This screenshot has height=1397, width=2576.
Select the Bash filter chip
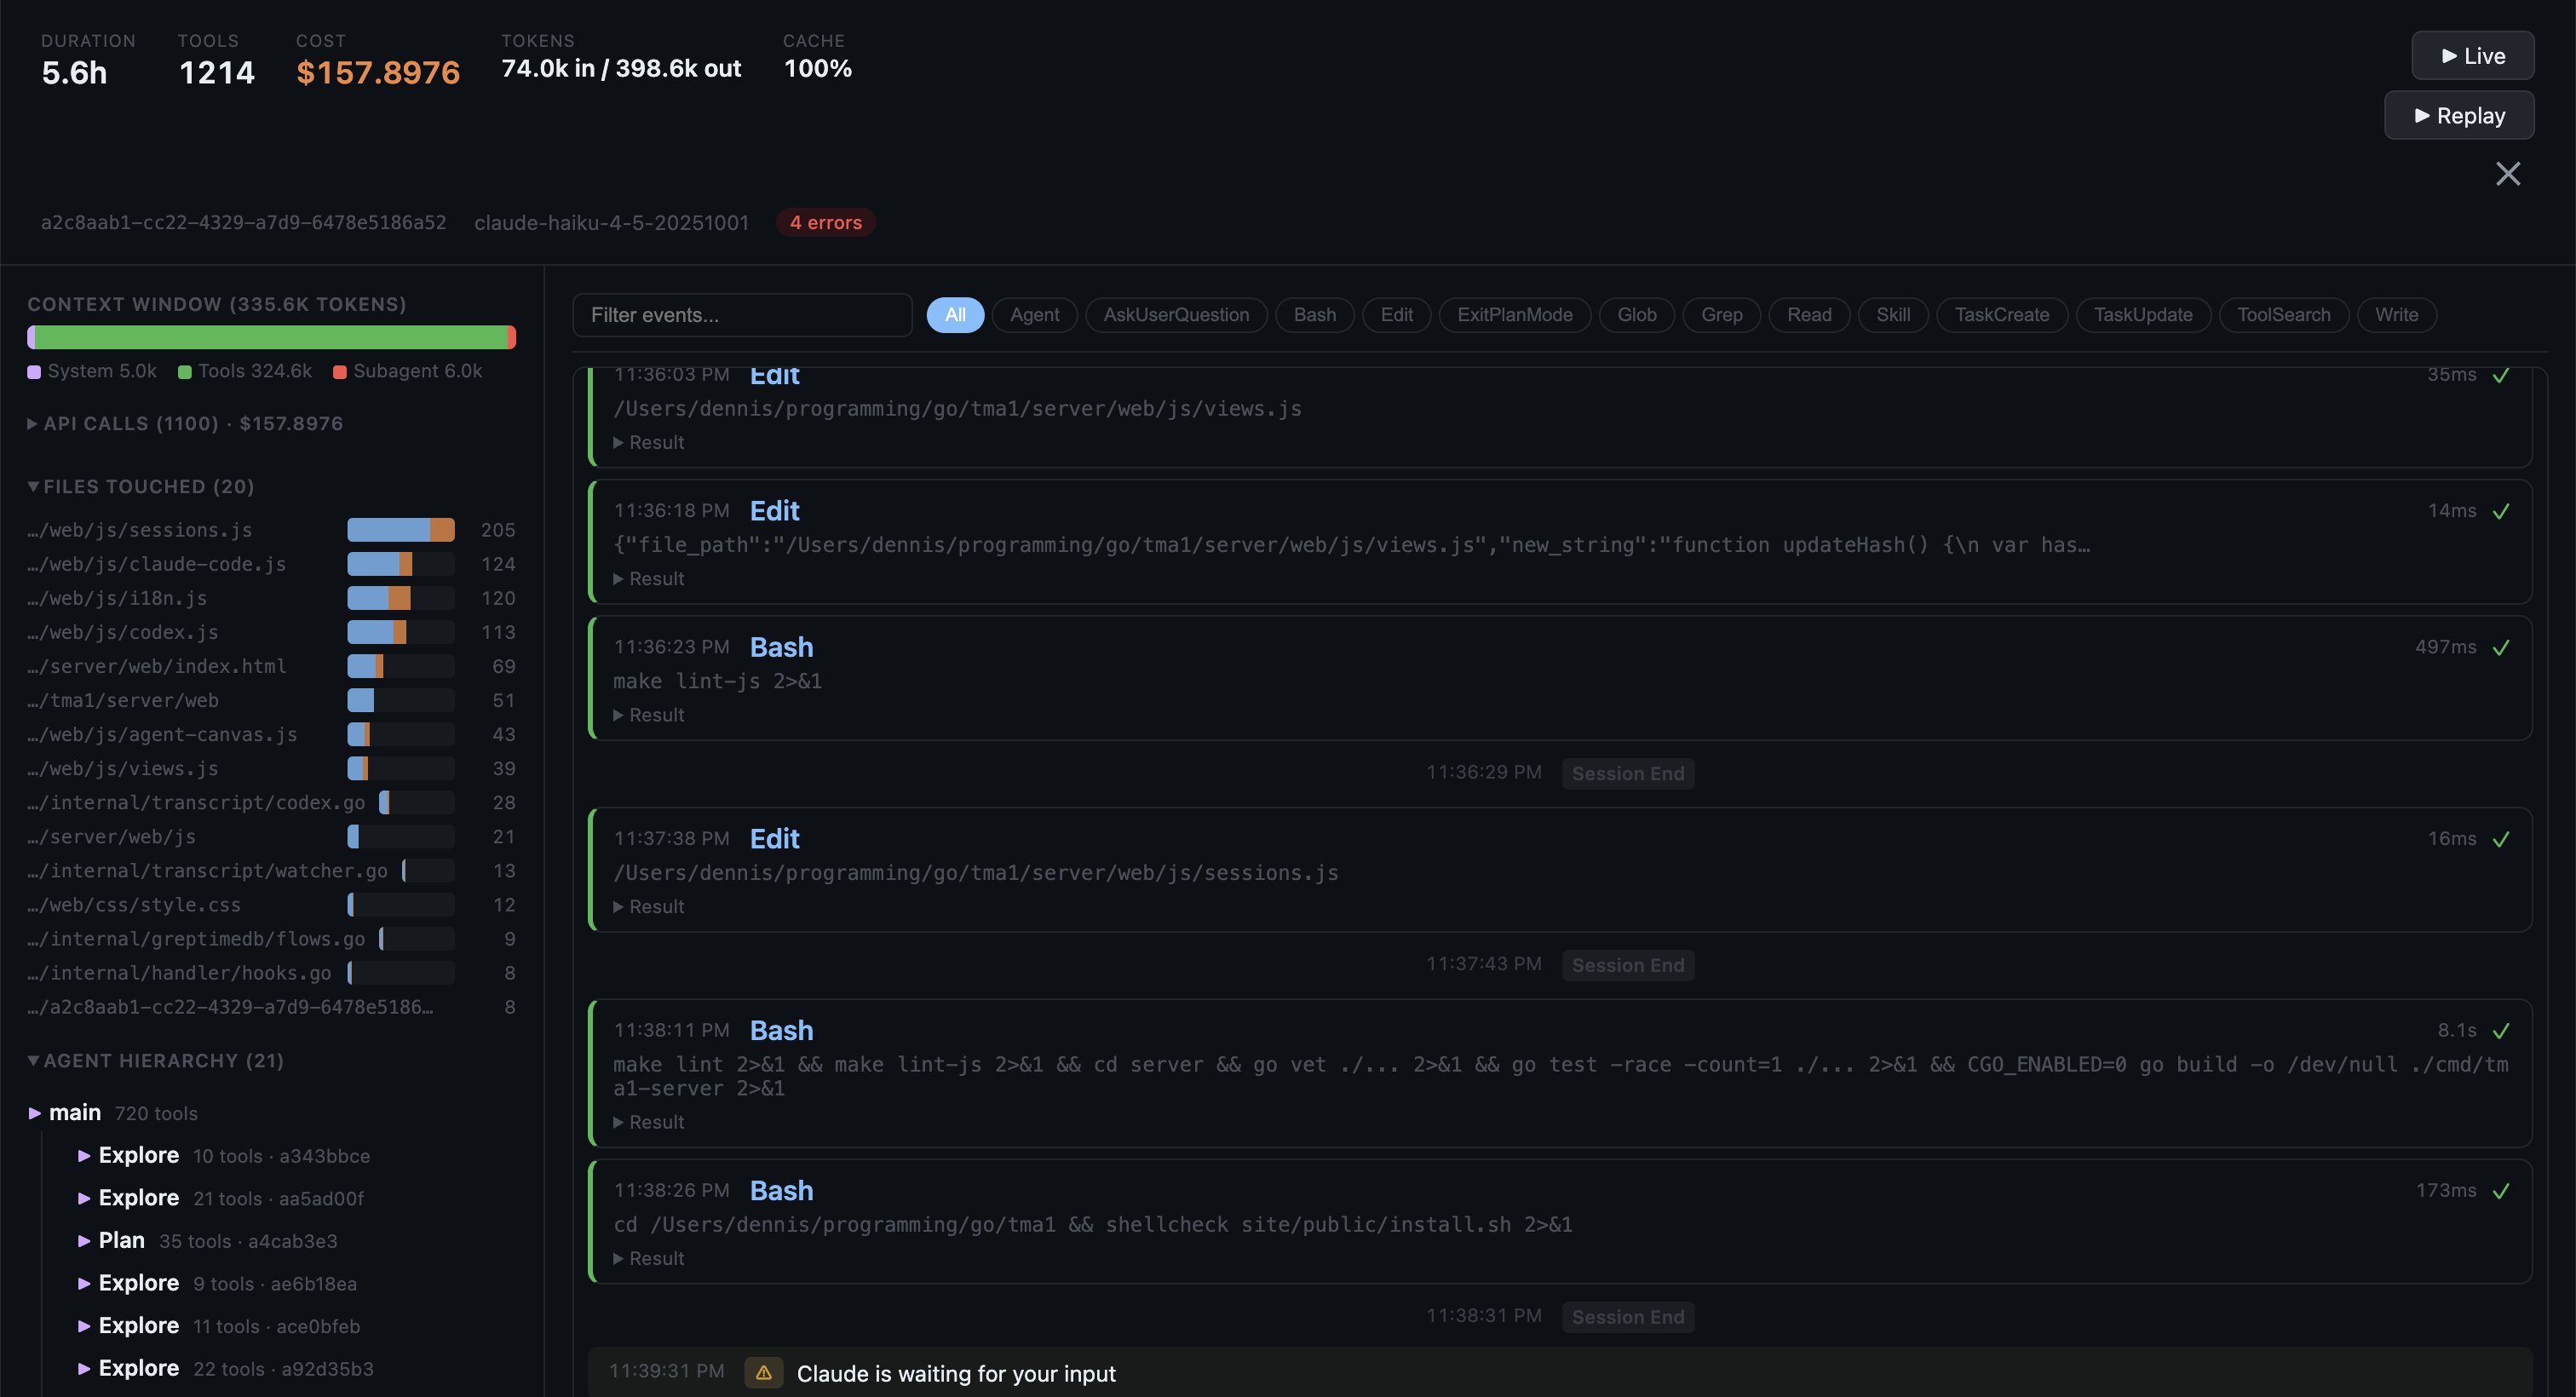click(x=1314, y=315)
